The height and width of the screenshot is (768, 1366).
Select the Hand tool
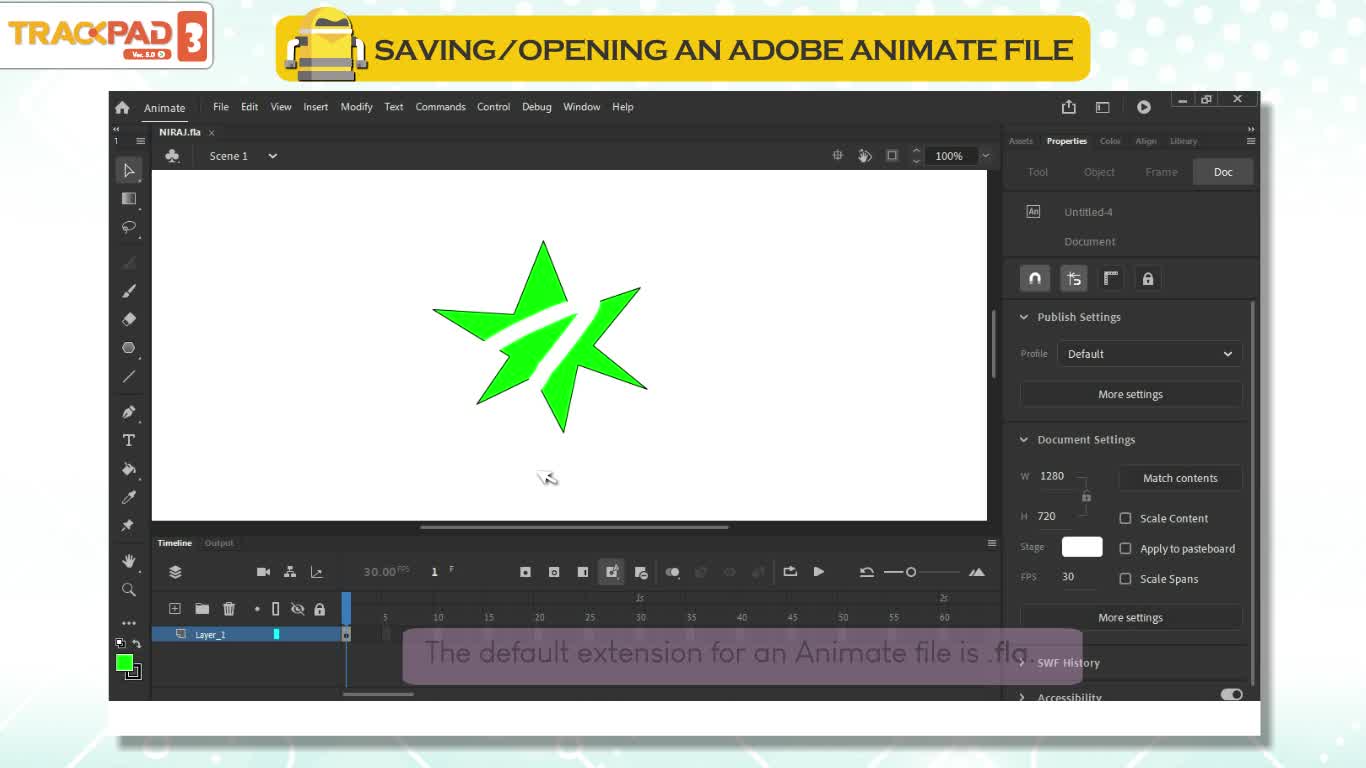[128, 561]
